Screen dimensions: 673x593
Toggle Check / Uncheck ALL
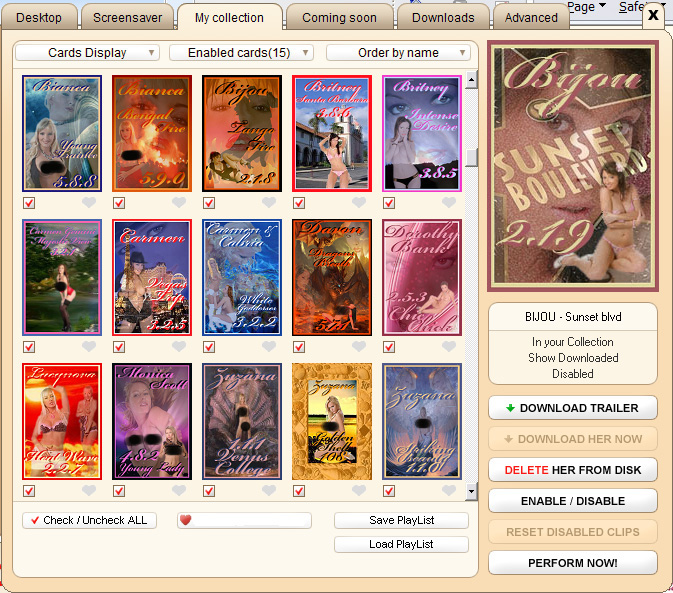(89, 520)
